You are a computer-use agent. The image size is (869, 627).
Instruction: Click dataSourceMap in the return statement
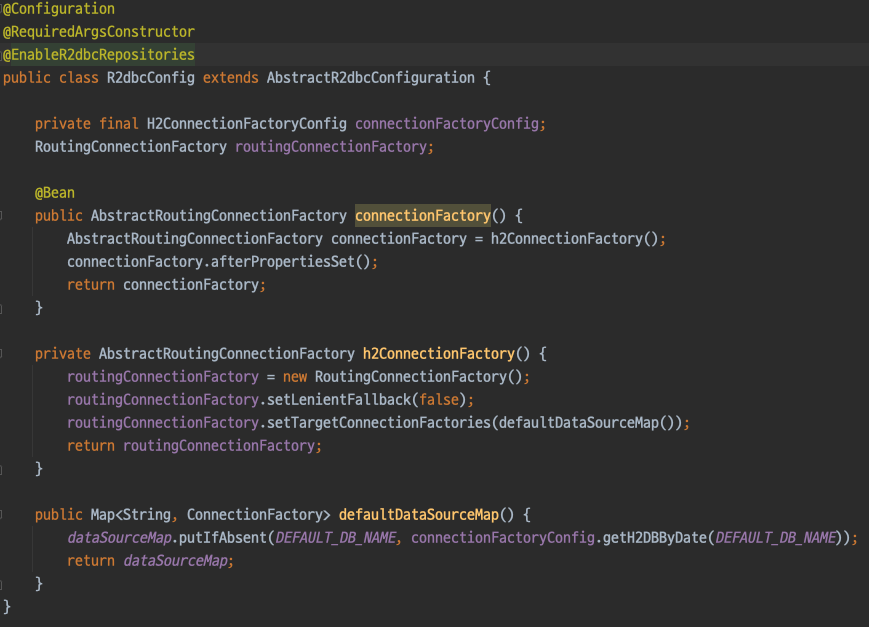[x=175, y=561]
